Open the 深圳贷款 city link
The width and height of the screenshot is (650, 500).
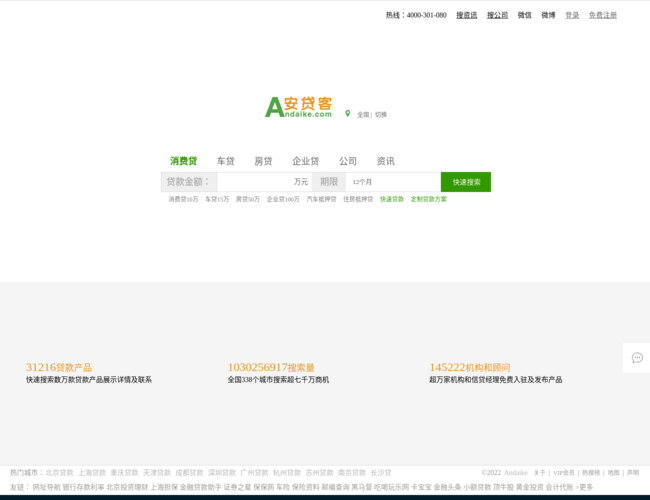pyautogui.click(x=222, y=473)
